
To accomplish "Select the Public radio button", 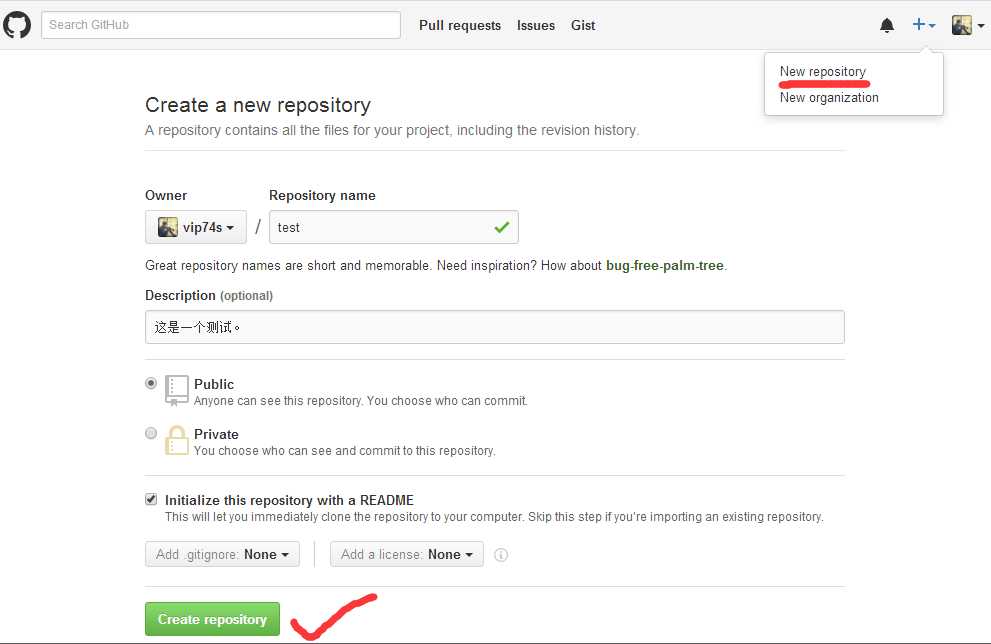I will coord(151,383).
